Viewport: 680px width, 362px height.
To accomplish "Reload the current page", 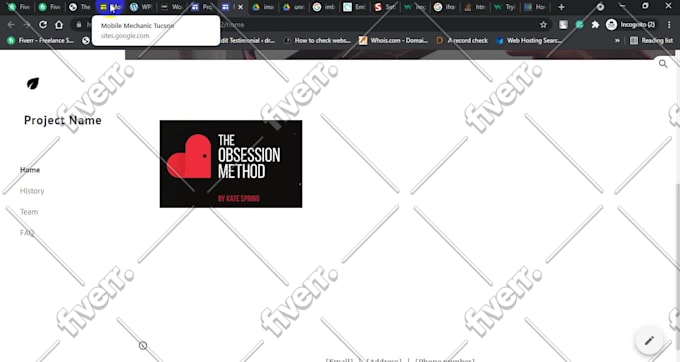I will pos(42,25).
